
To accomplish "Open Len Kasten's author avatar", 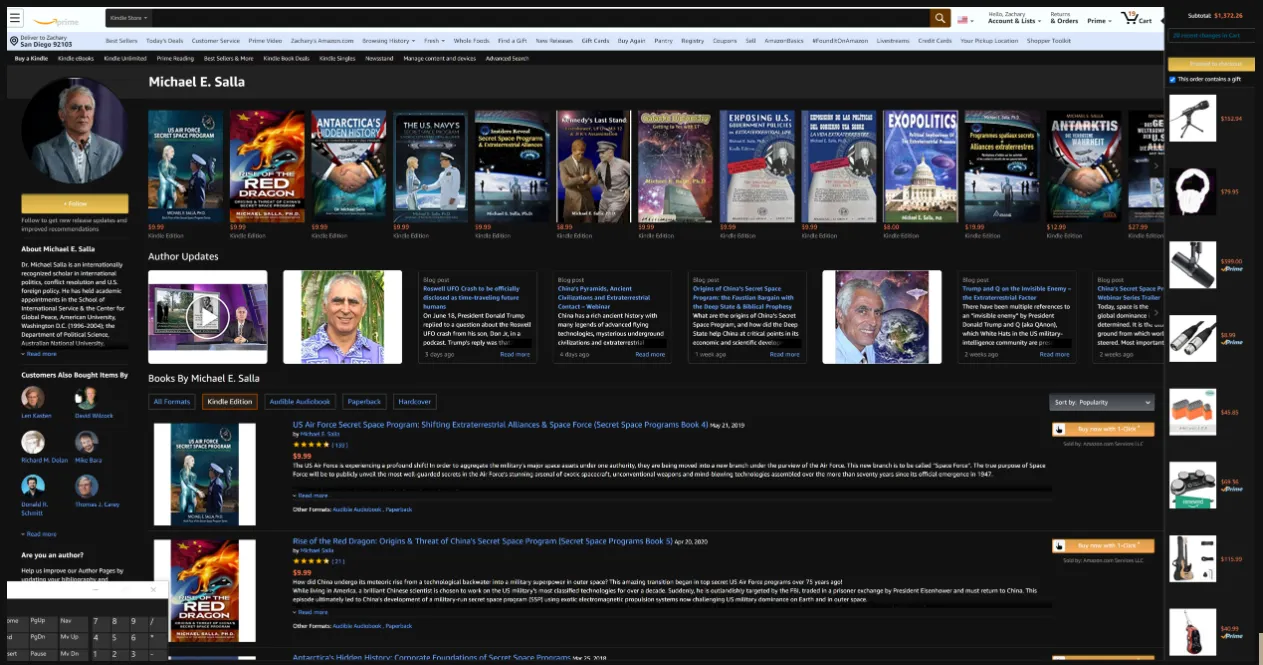I will [x=33, y=397].
